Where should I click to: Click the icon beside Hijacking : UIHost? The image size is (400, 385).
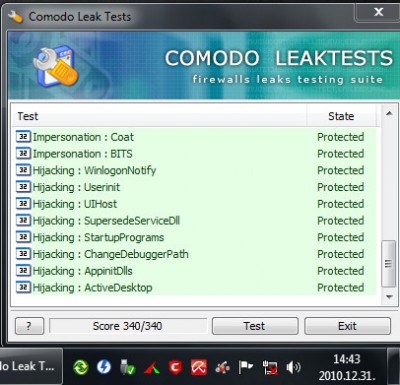pyautogui.click(x=23, y=204)
